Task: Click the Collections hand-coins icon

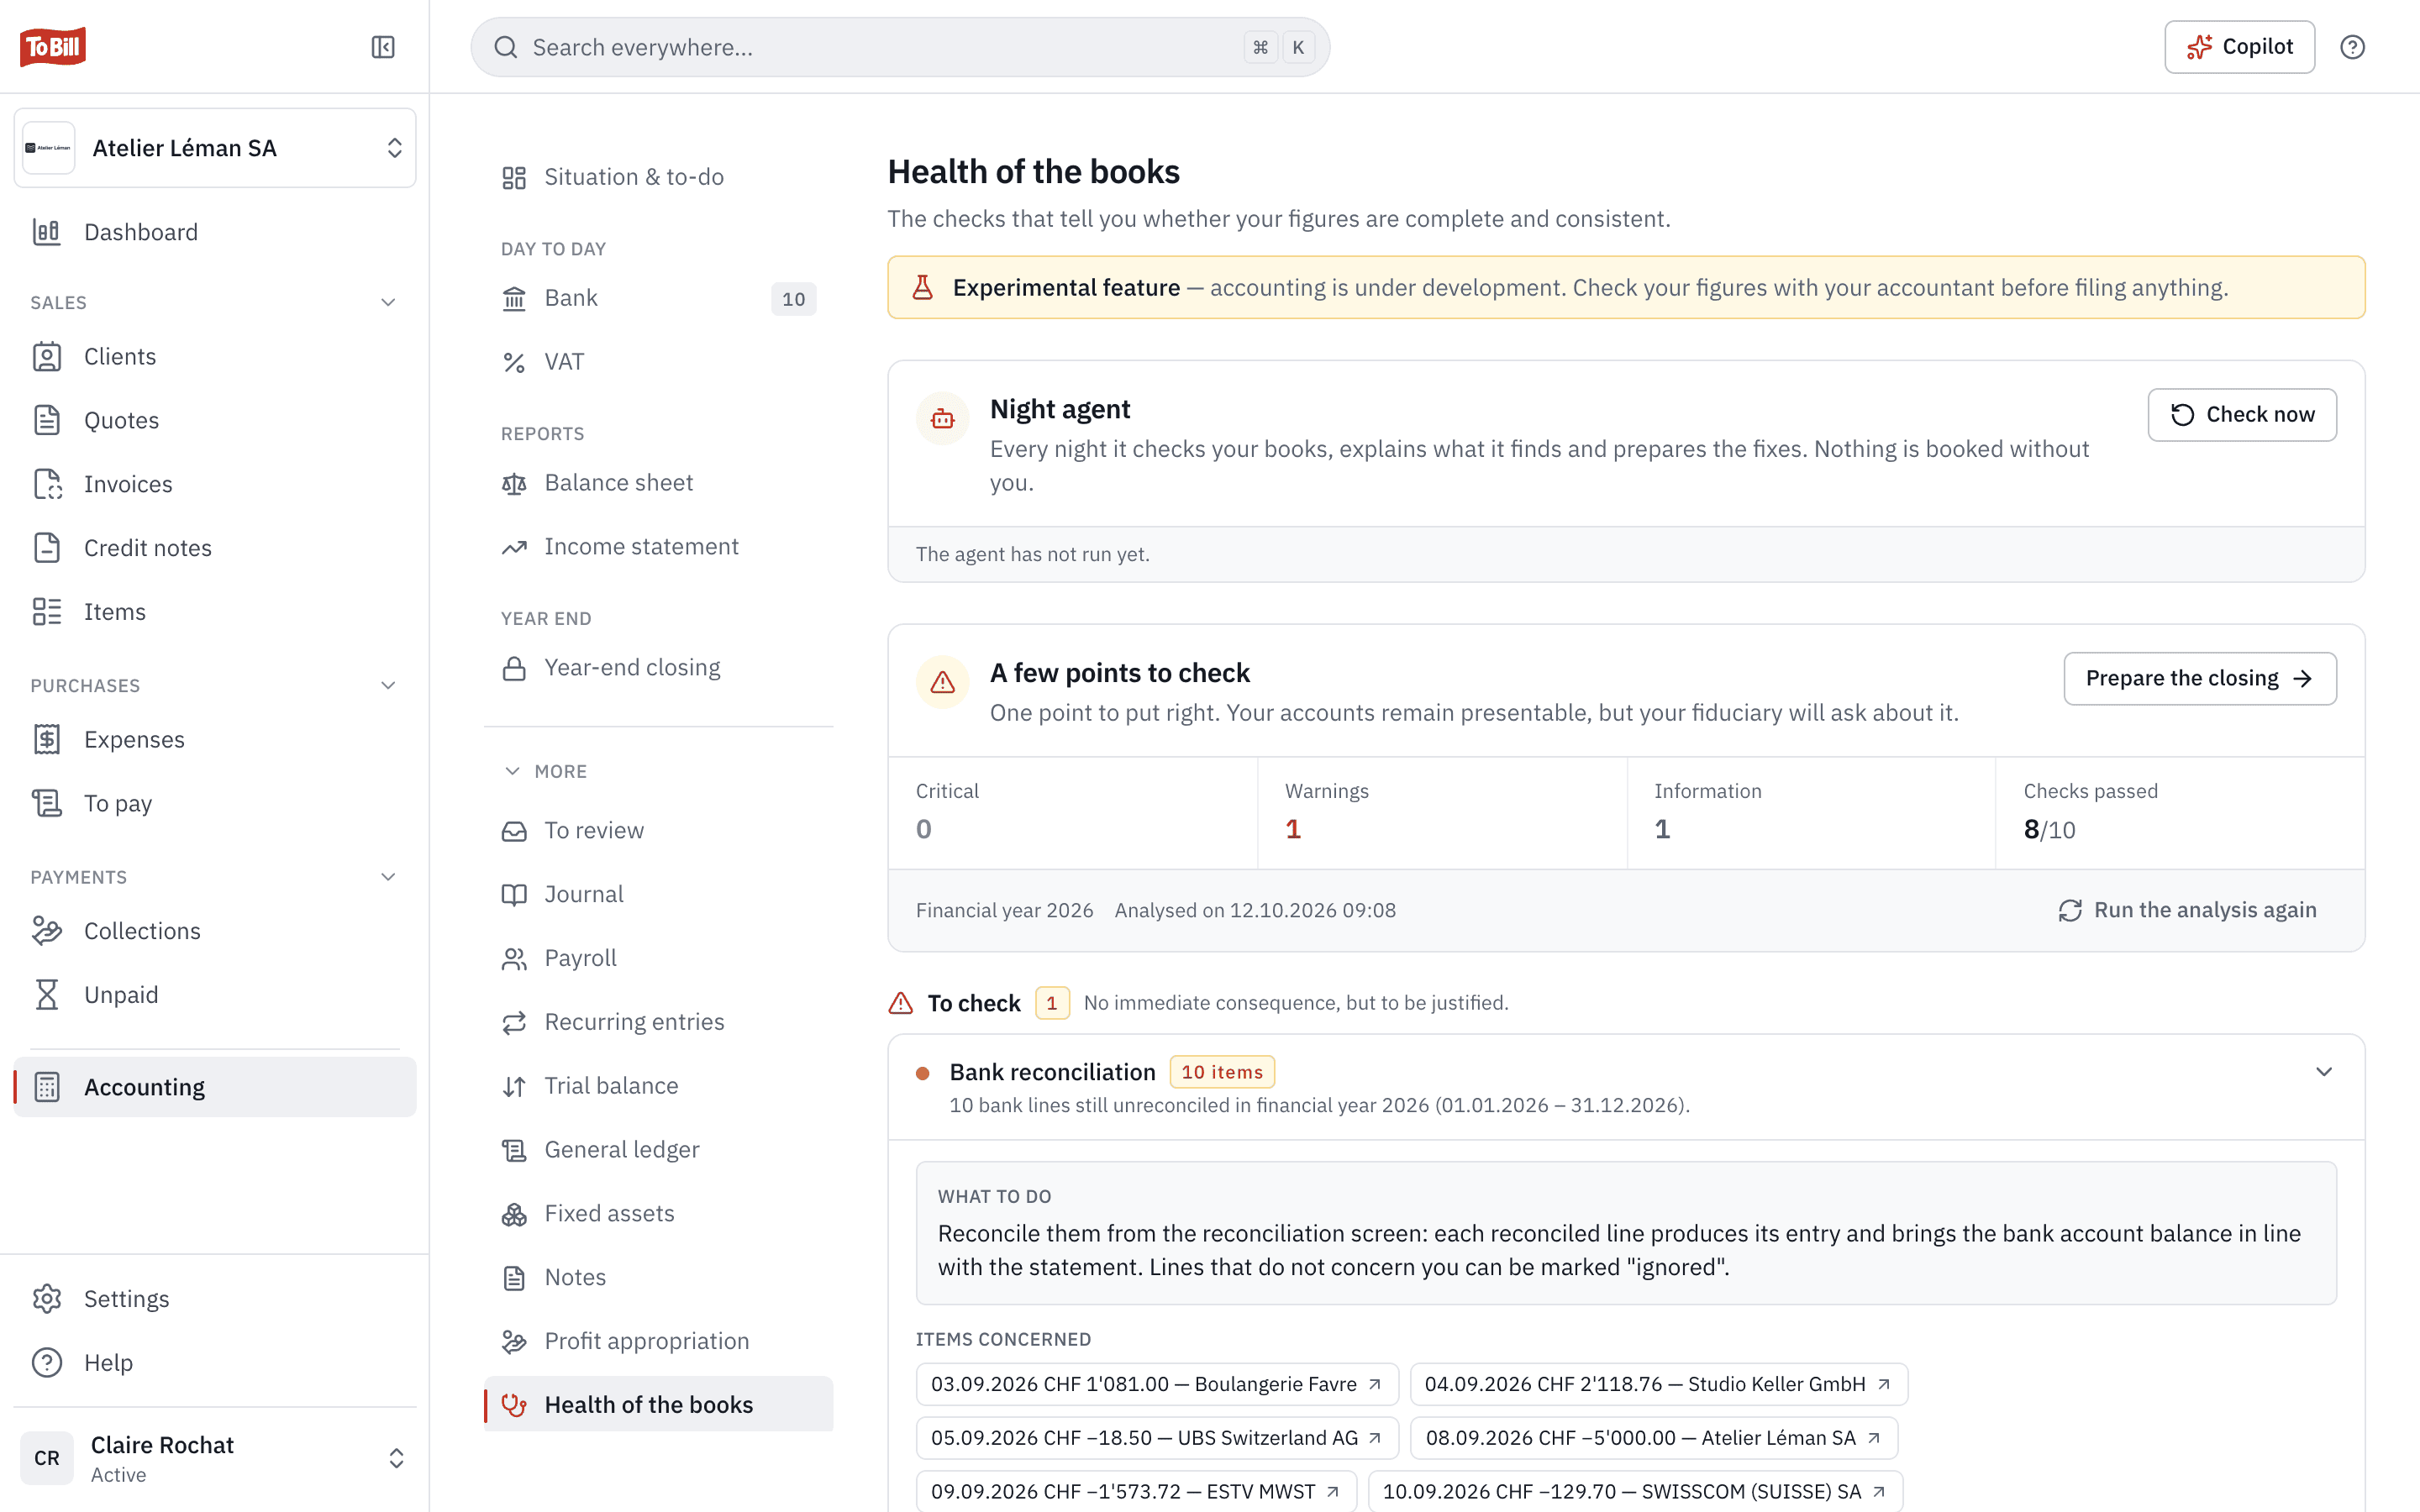Action: [47, 931]
